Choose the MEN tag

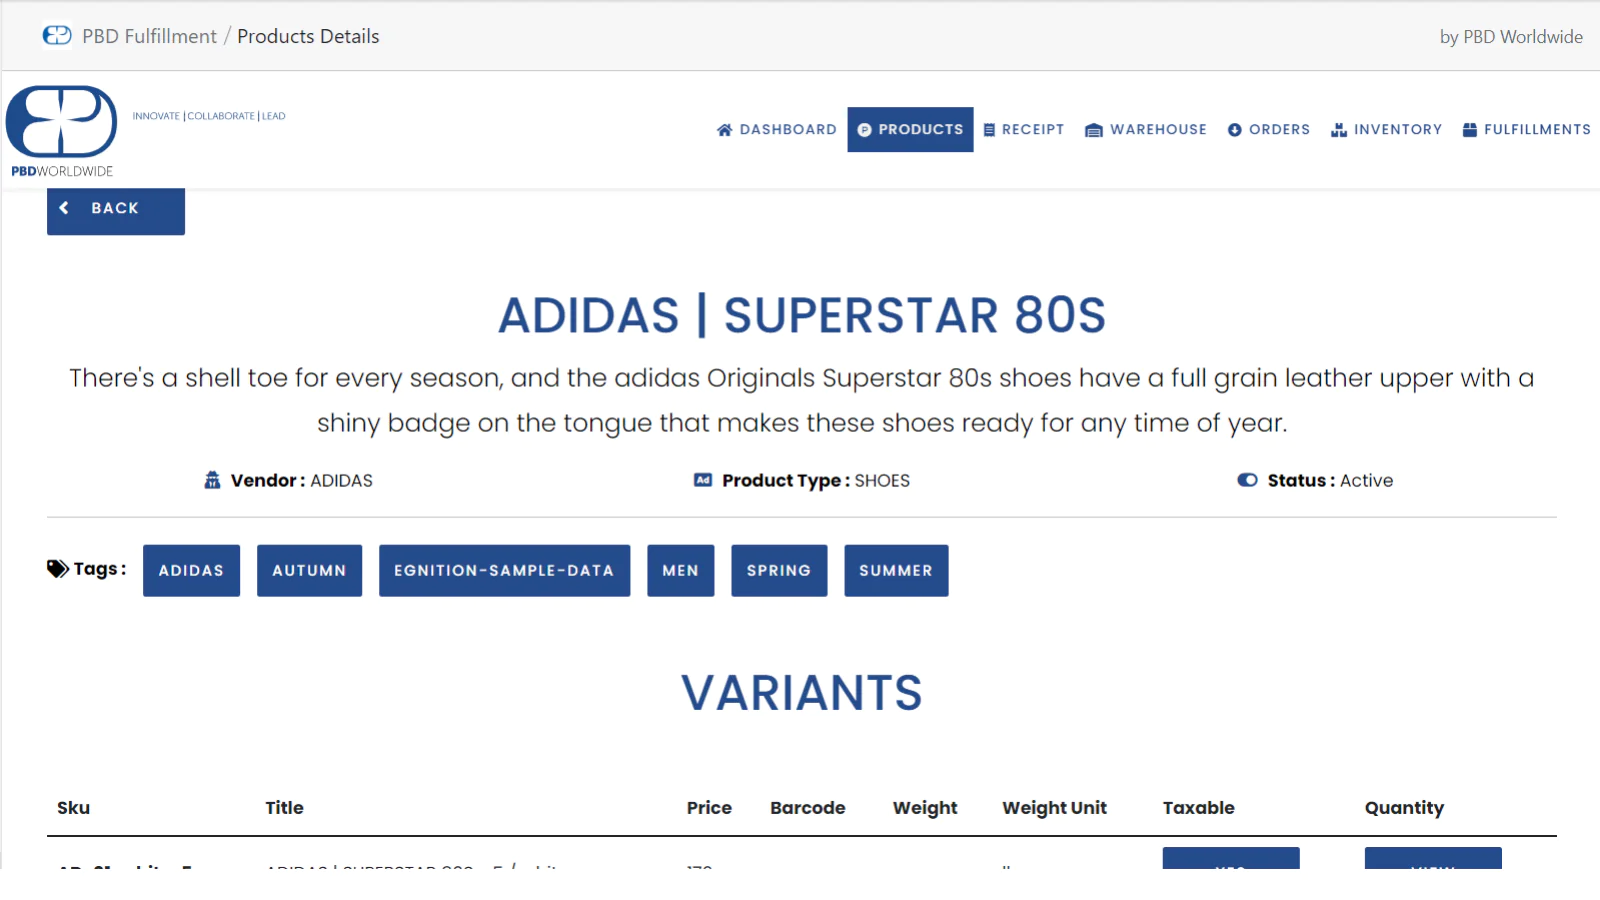(x=680, y=571)
